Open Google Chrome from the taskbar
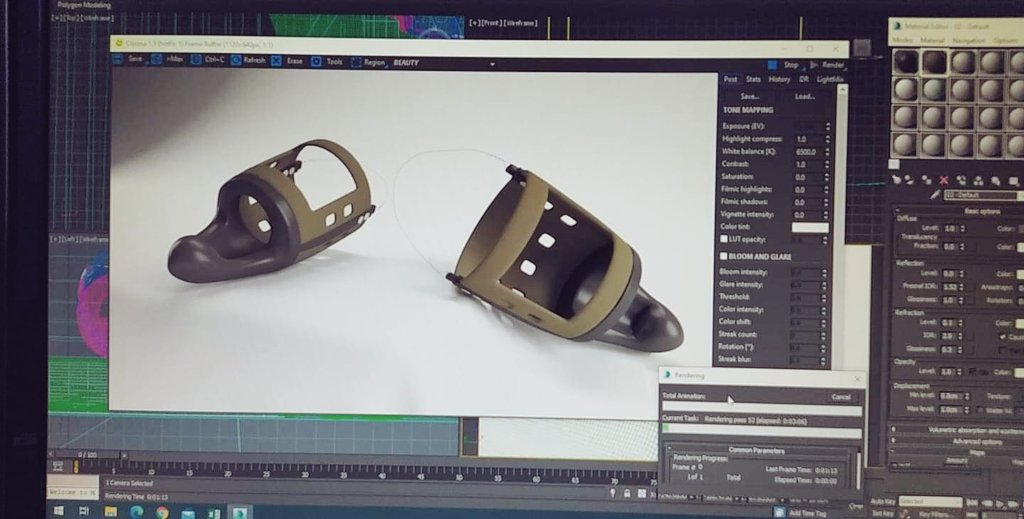The height and width of the screenshot is (519, 1024). click(163, 512)
